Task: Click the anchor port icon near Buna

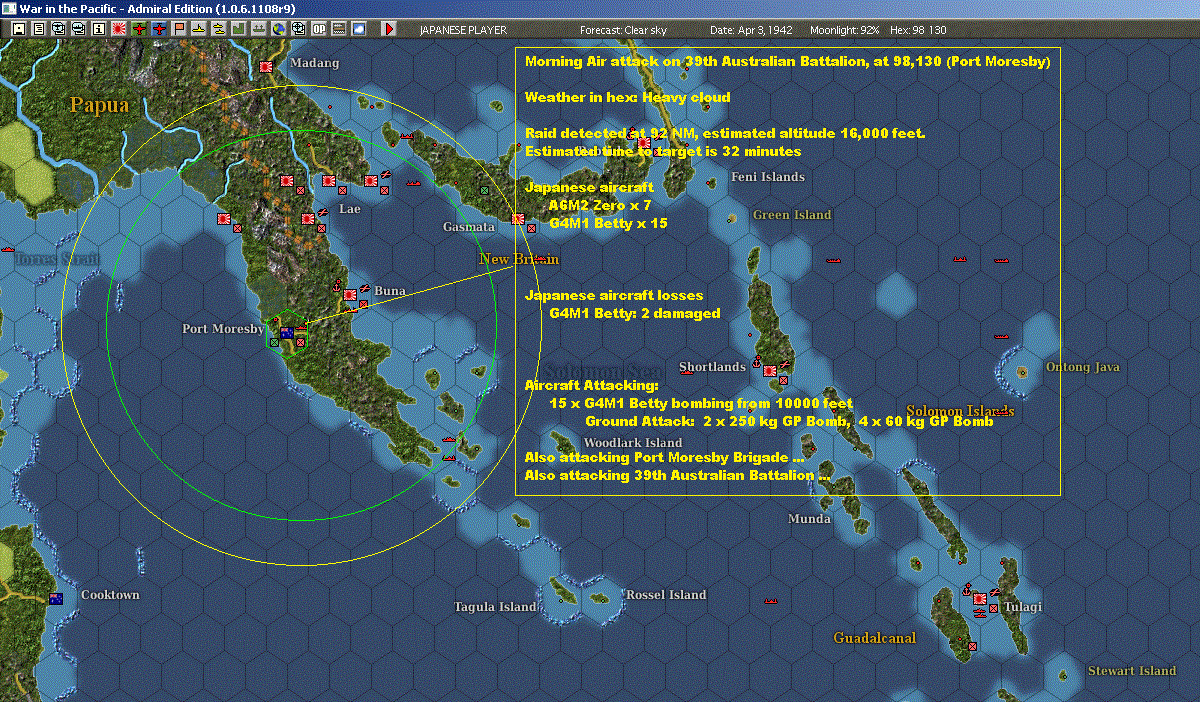Action: click(x=337, y=288)
